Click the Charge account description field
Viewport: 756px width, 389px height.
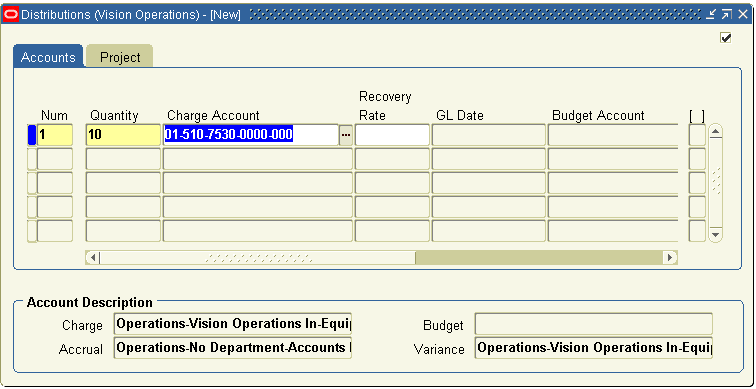(x=233, y=323)
